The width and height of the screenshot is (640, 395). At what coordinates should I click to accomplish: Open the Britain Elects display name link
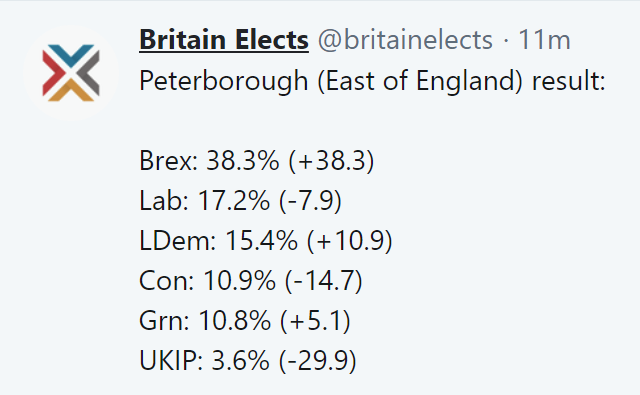(x=224, y=40)
